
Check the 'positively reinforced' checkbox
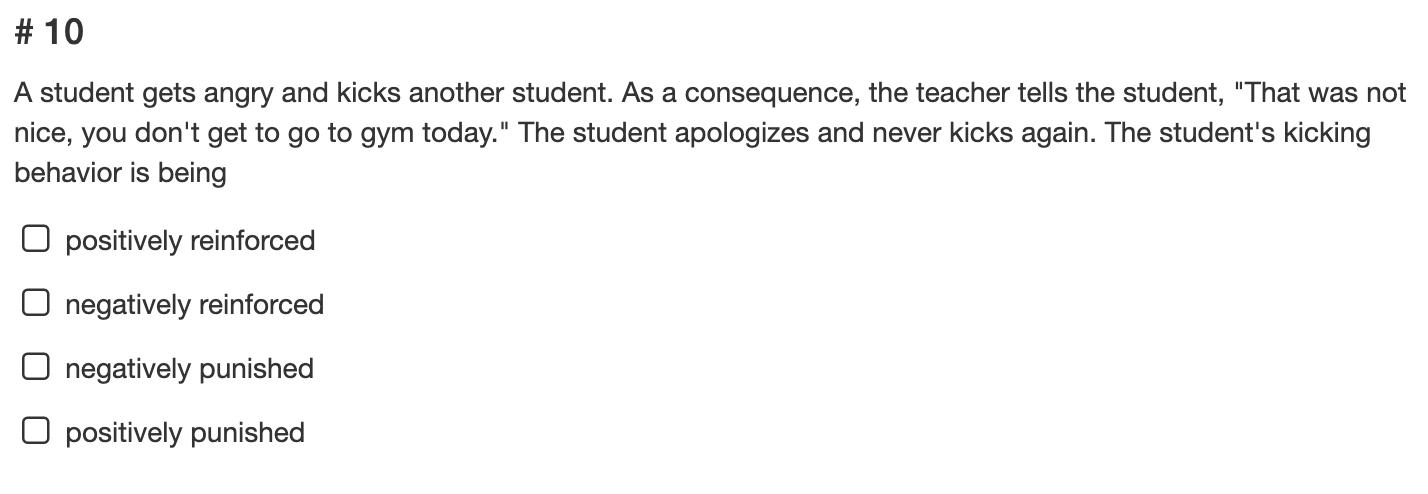point(37,240)
